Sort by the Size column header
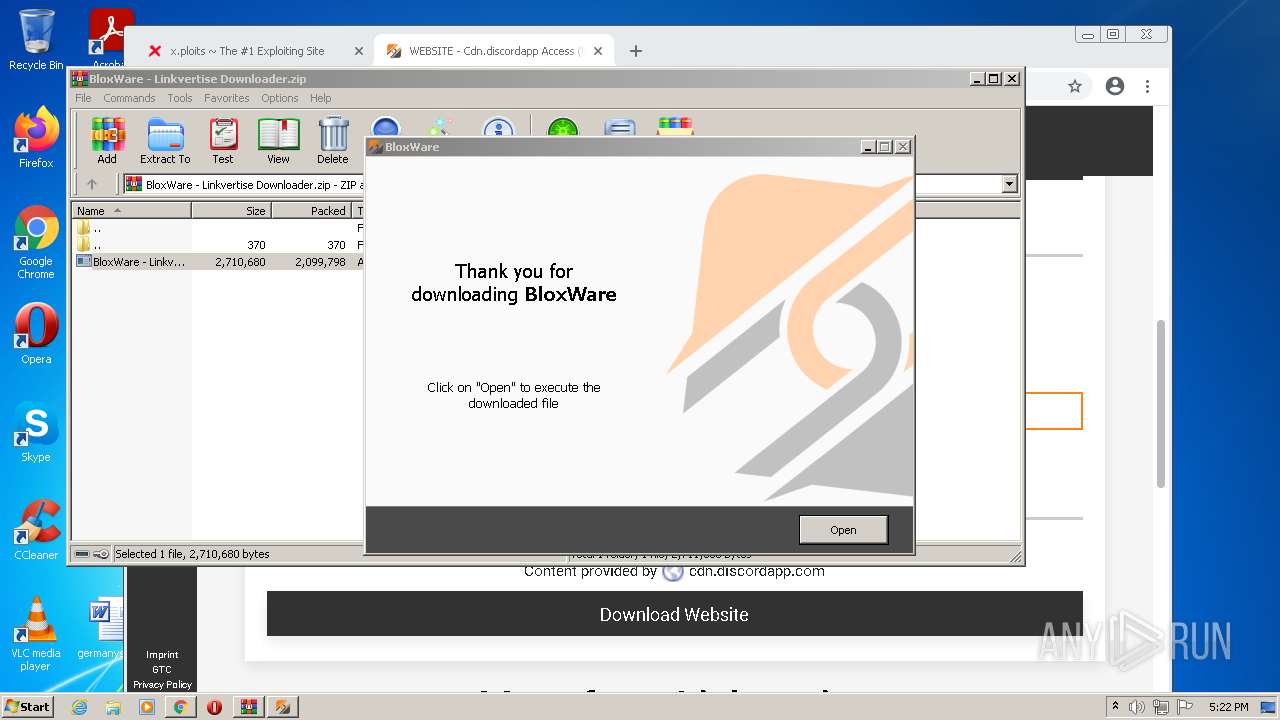This screenshot has height=720, width=1280. (231, 211)
